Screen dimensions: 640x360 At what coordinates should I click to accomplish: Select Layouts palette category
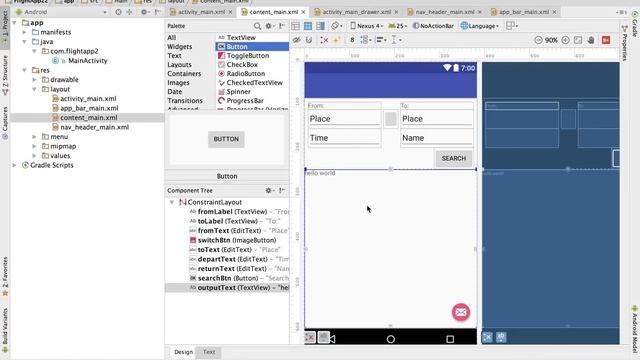[x=179, y=65]
